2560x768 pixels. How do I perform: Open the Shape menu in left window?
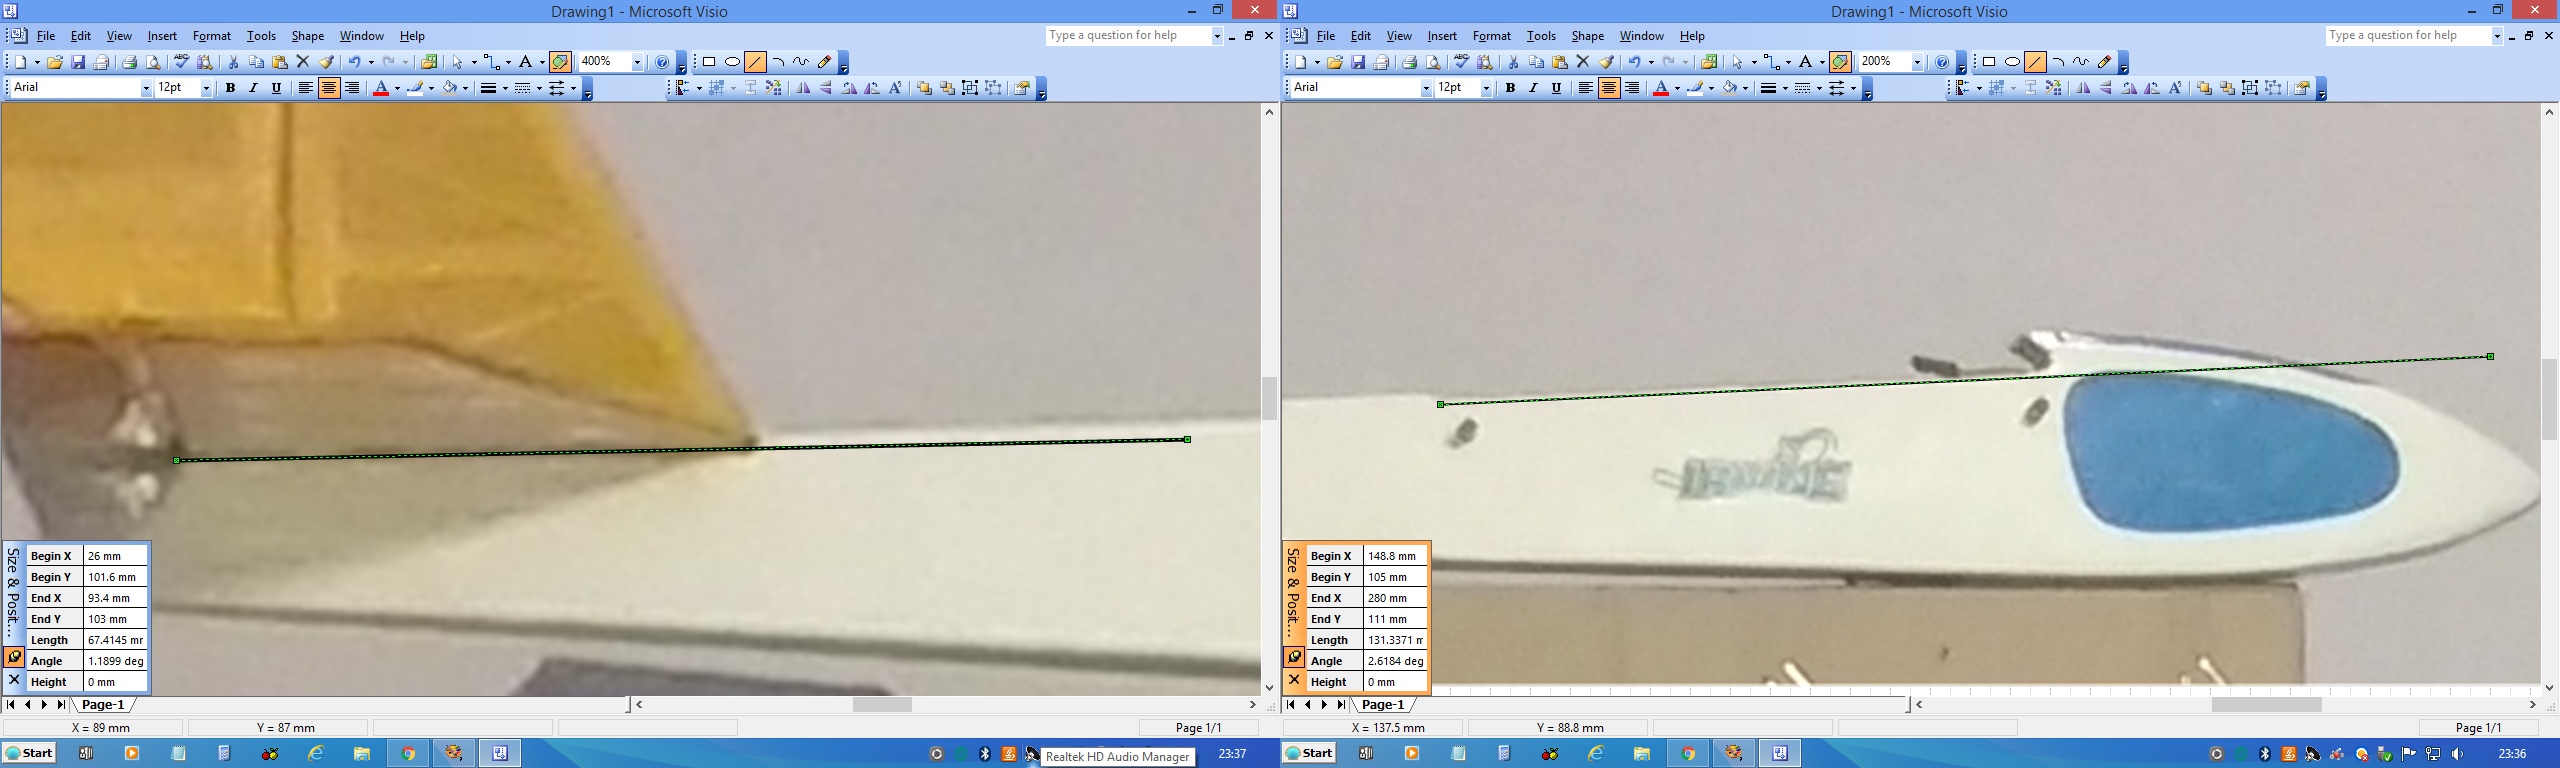coord(307,36)
